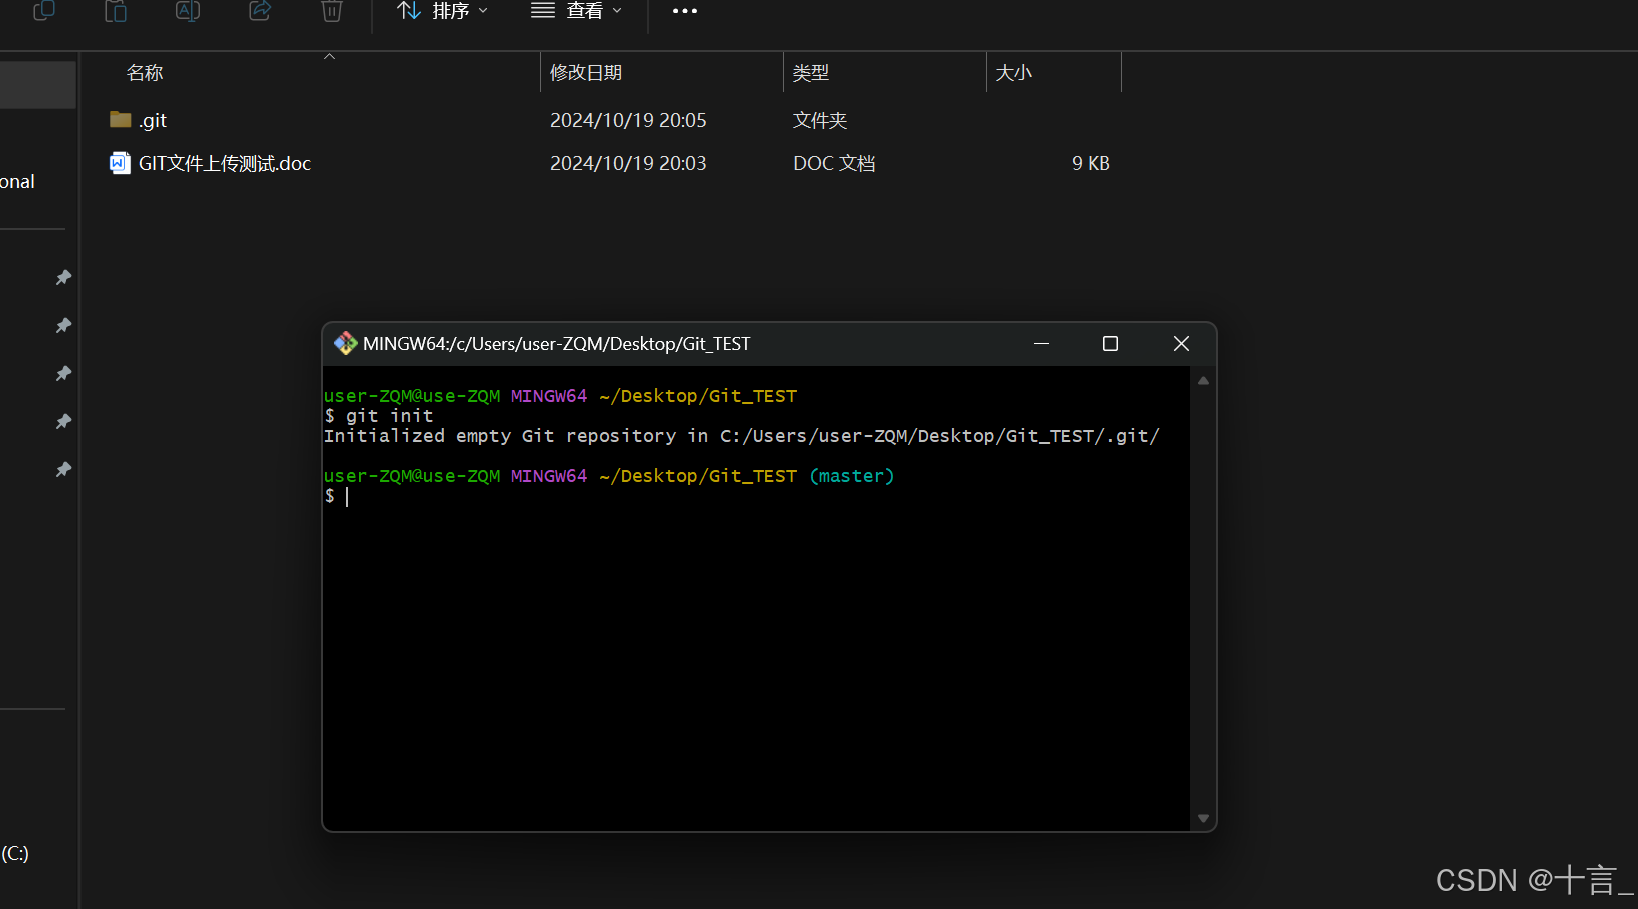Click the DOC 文档 type cell
1638x909 pixels.
coord(834,163)
